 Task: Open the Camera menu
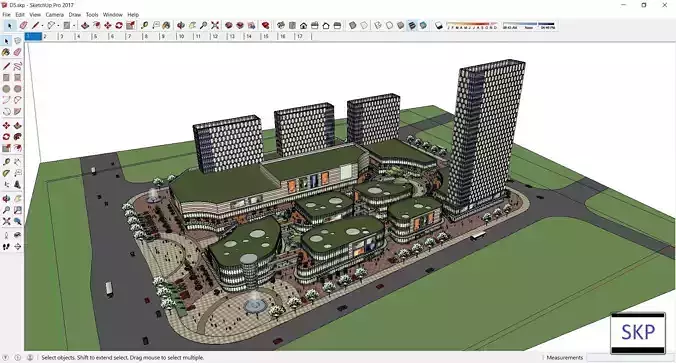55,15
